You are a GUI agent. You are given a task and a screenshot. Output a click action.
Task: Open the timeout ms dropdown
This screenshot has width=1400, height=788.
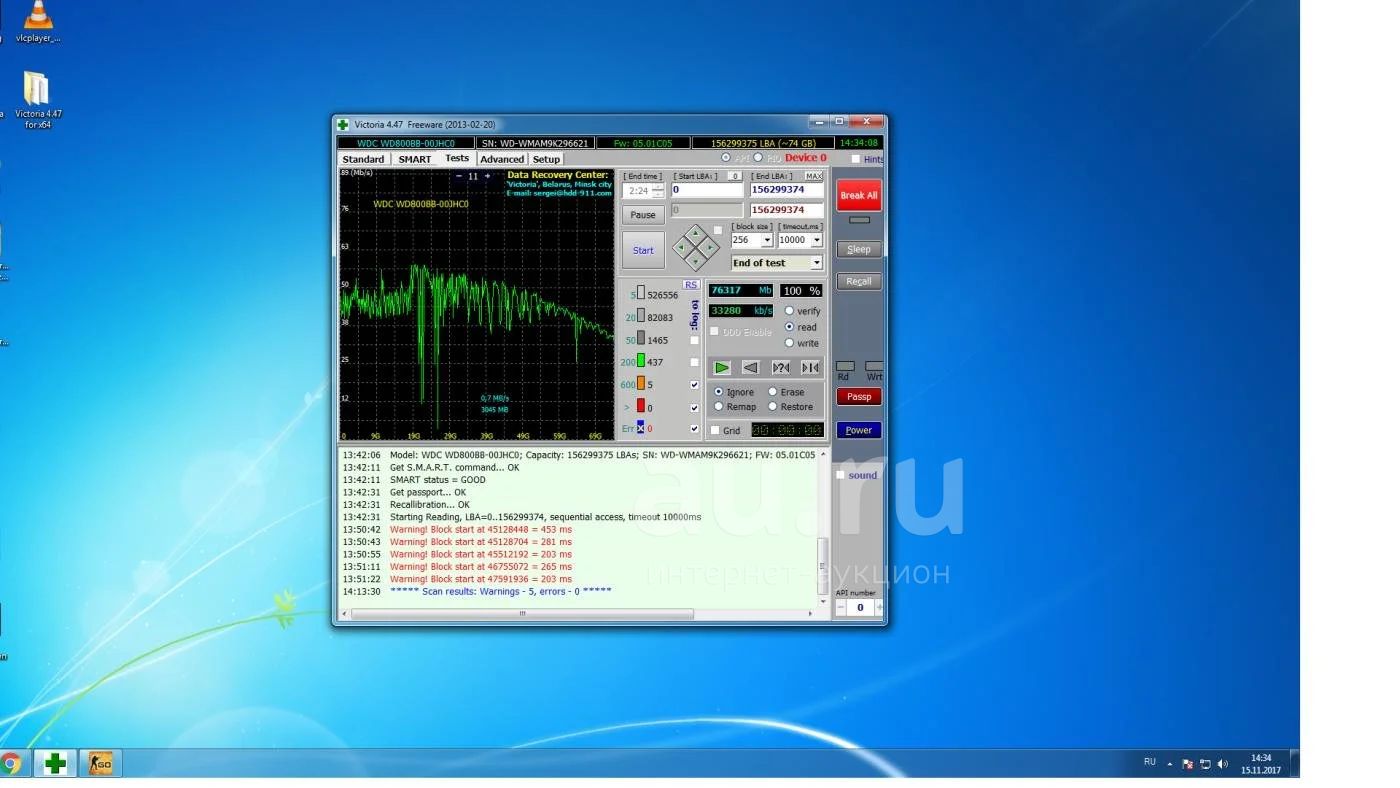816,240
